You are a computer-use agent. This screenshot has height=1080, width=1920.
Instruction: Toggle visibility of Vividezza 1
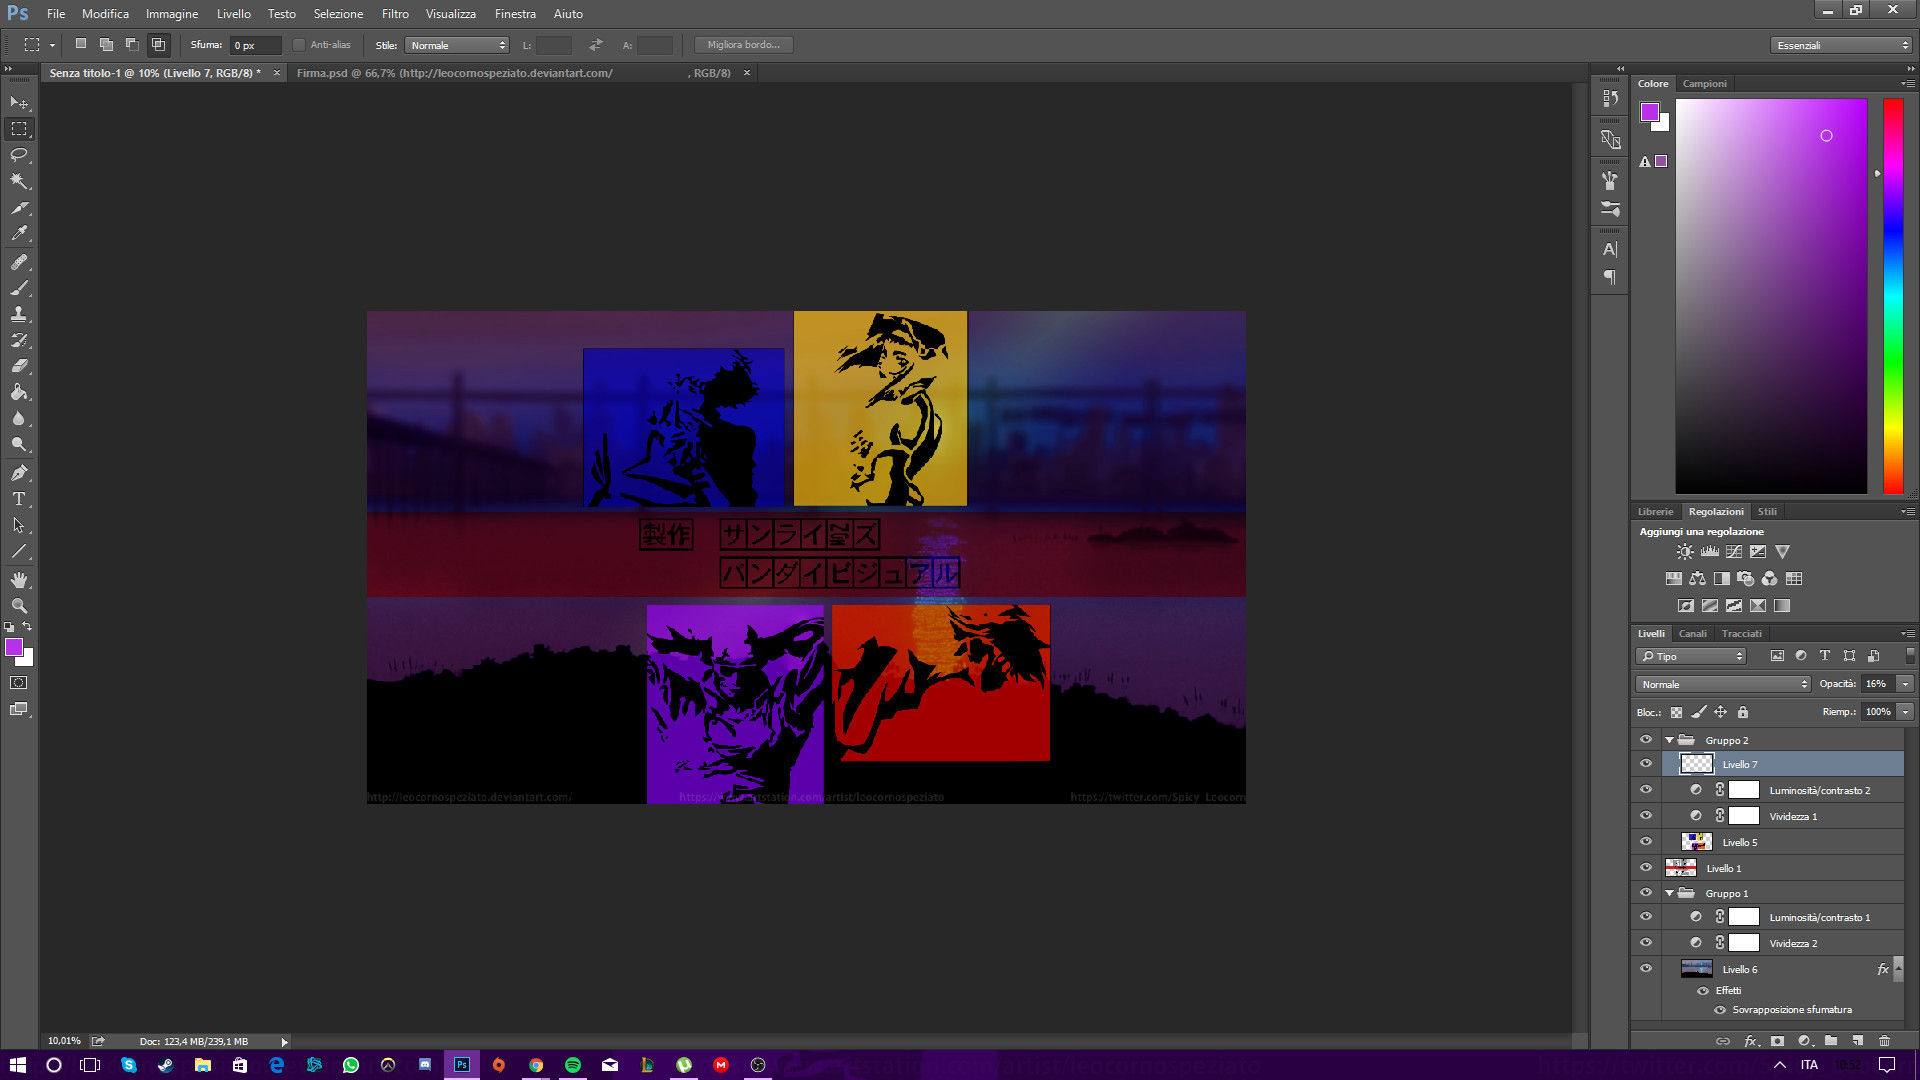point(1646,816)
